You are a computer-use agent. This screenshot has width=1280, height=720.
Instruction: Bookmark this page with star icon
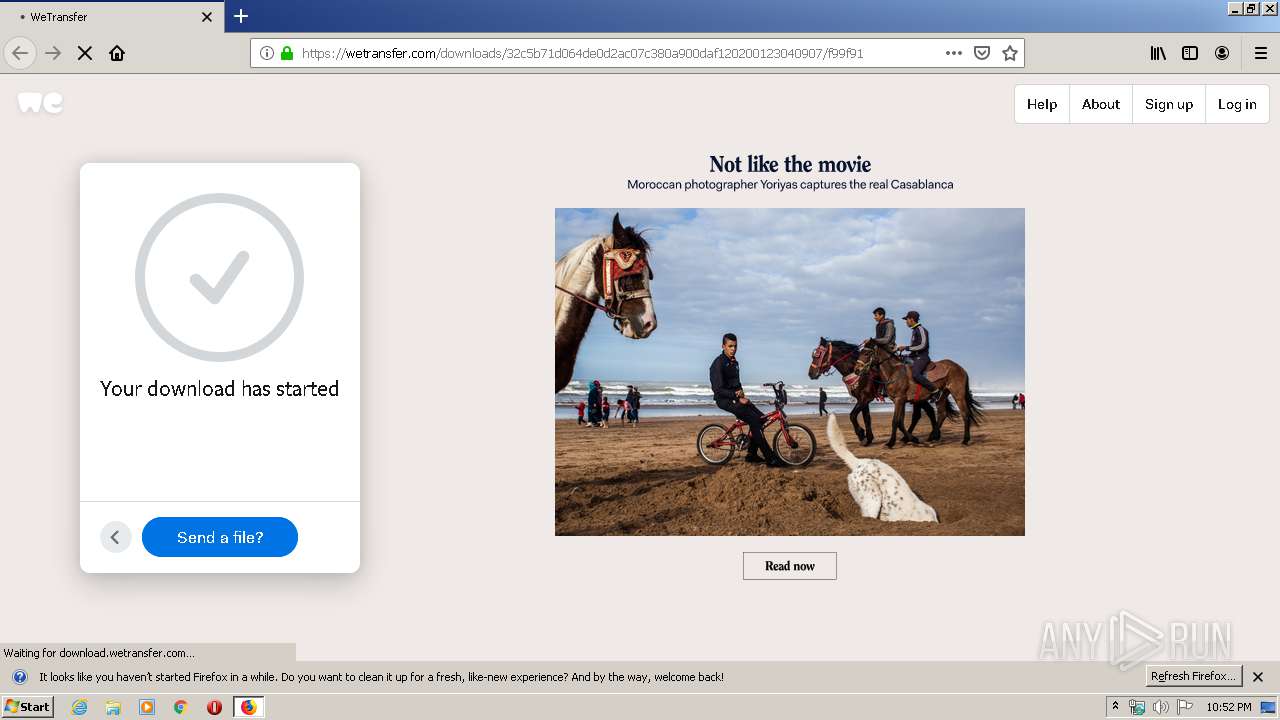(1010, 53)
